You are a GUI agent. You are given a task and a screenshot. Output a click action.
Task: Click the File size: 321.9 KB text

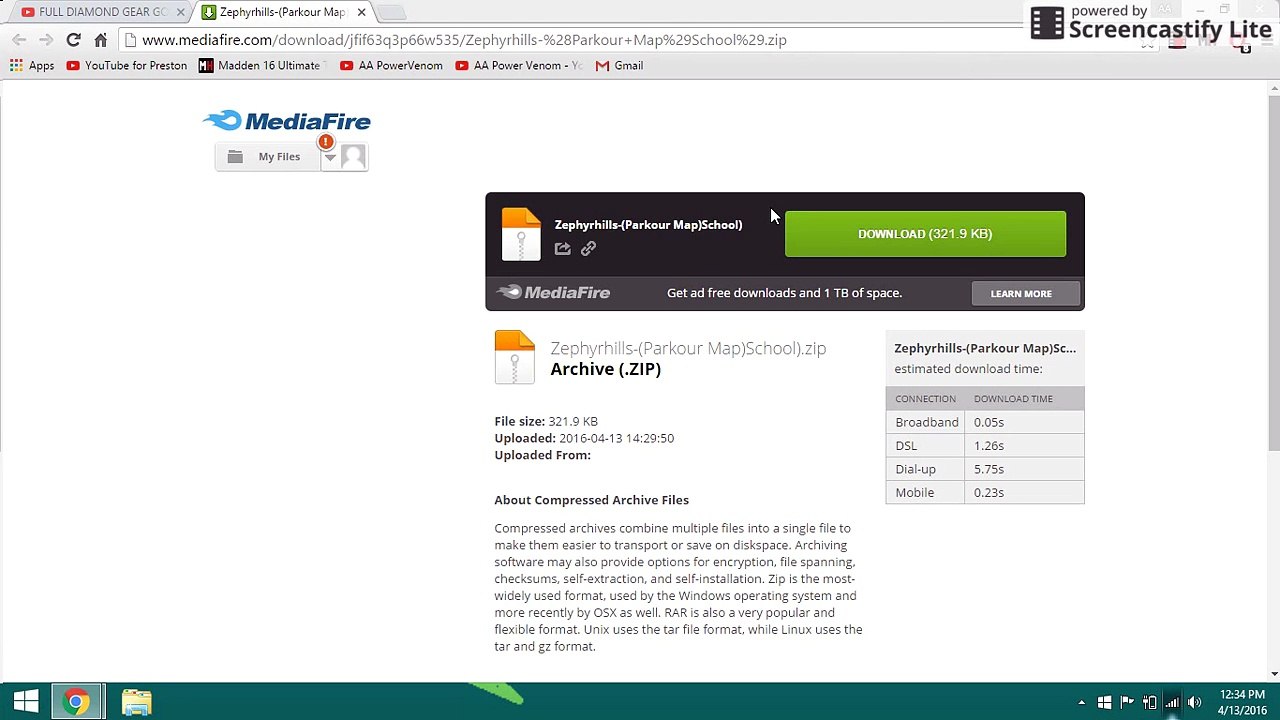tap(546, 422)
